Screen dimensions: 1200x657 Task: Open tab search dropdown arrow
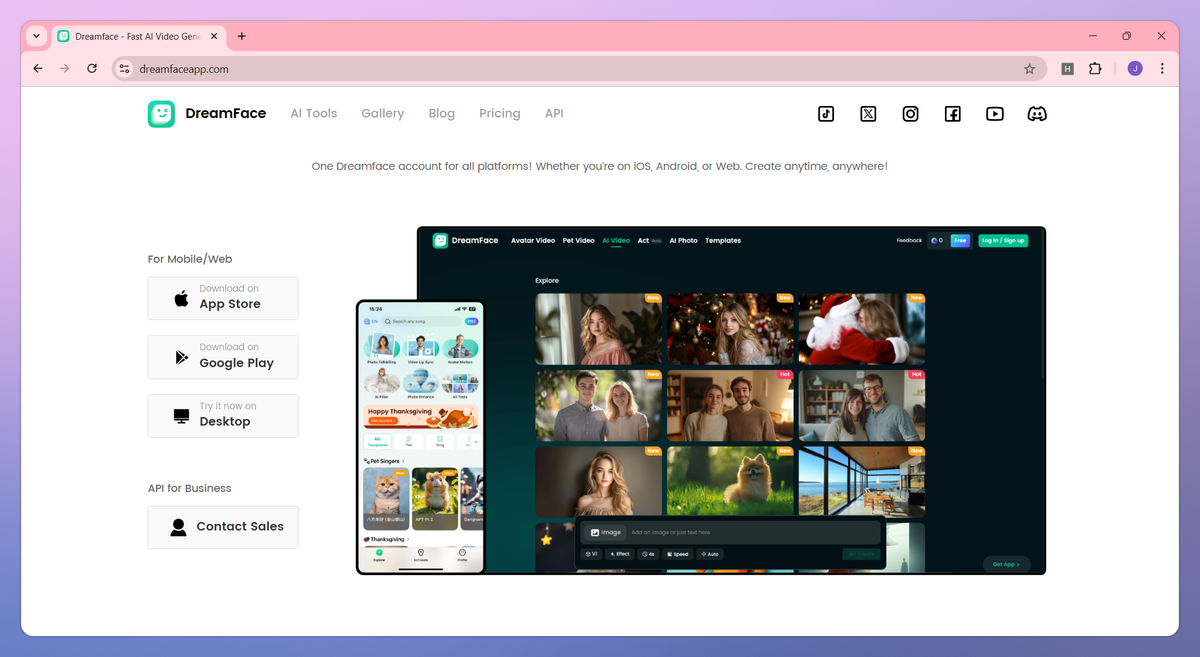(x=36, y=36)
